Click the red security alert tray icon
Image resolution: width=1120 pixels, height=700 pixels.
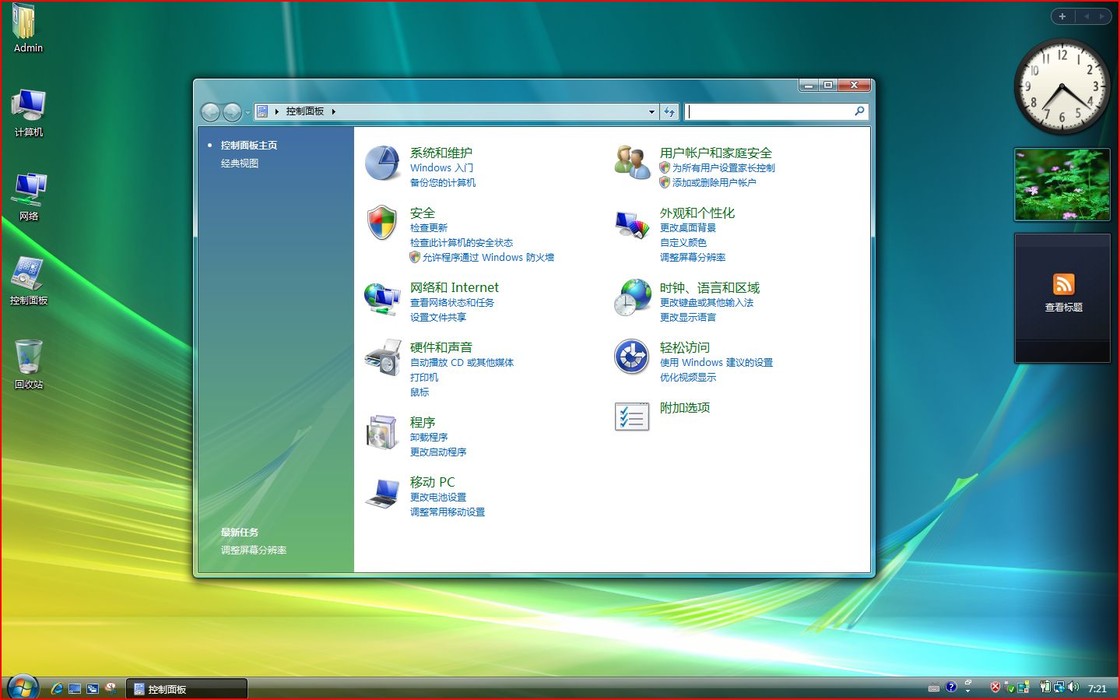tap(996, 687)
